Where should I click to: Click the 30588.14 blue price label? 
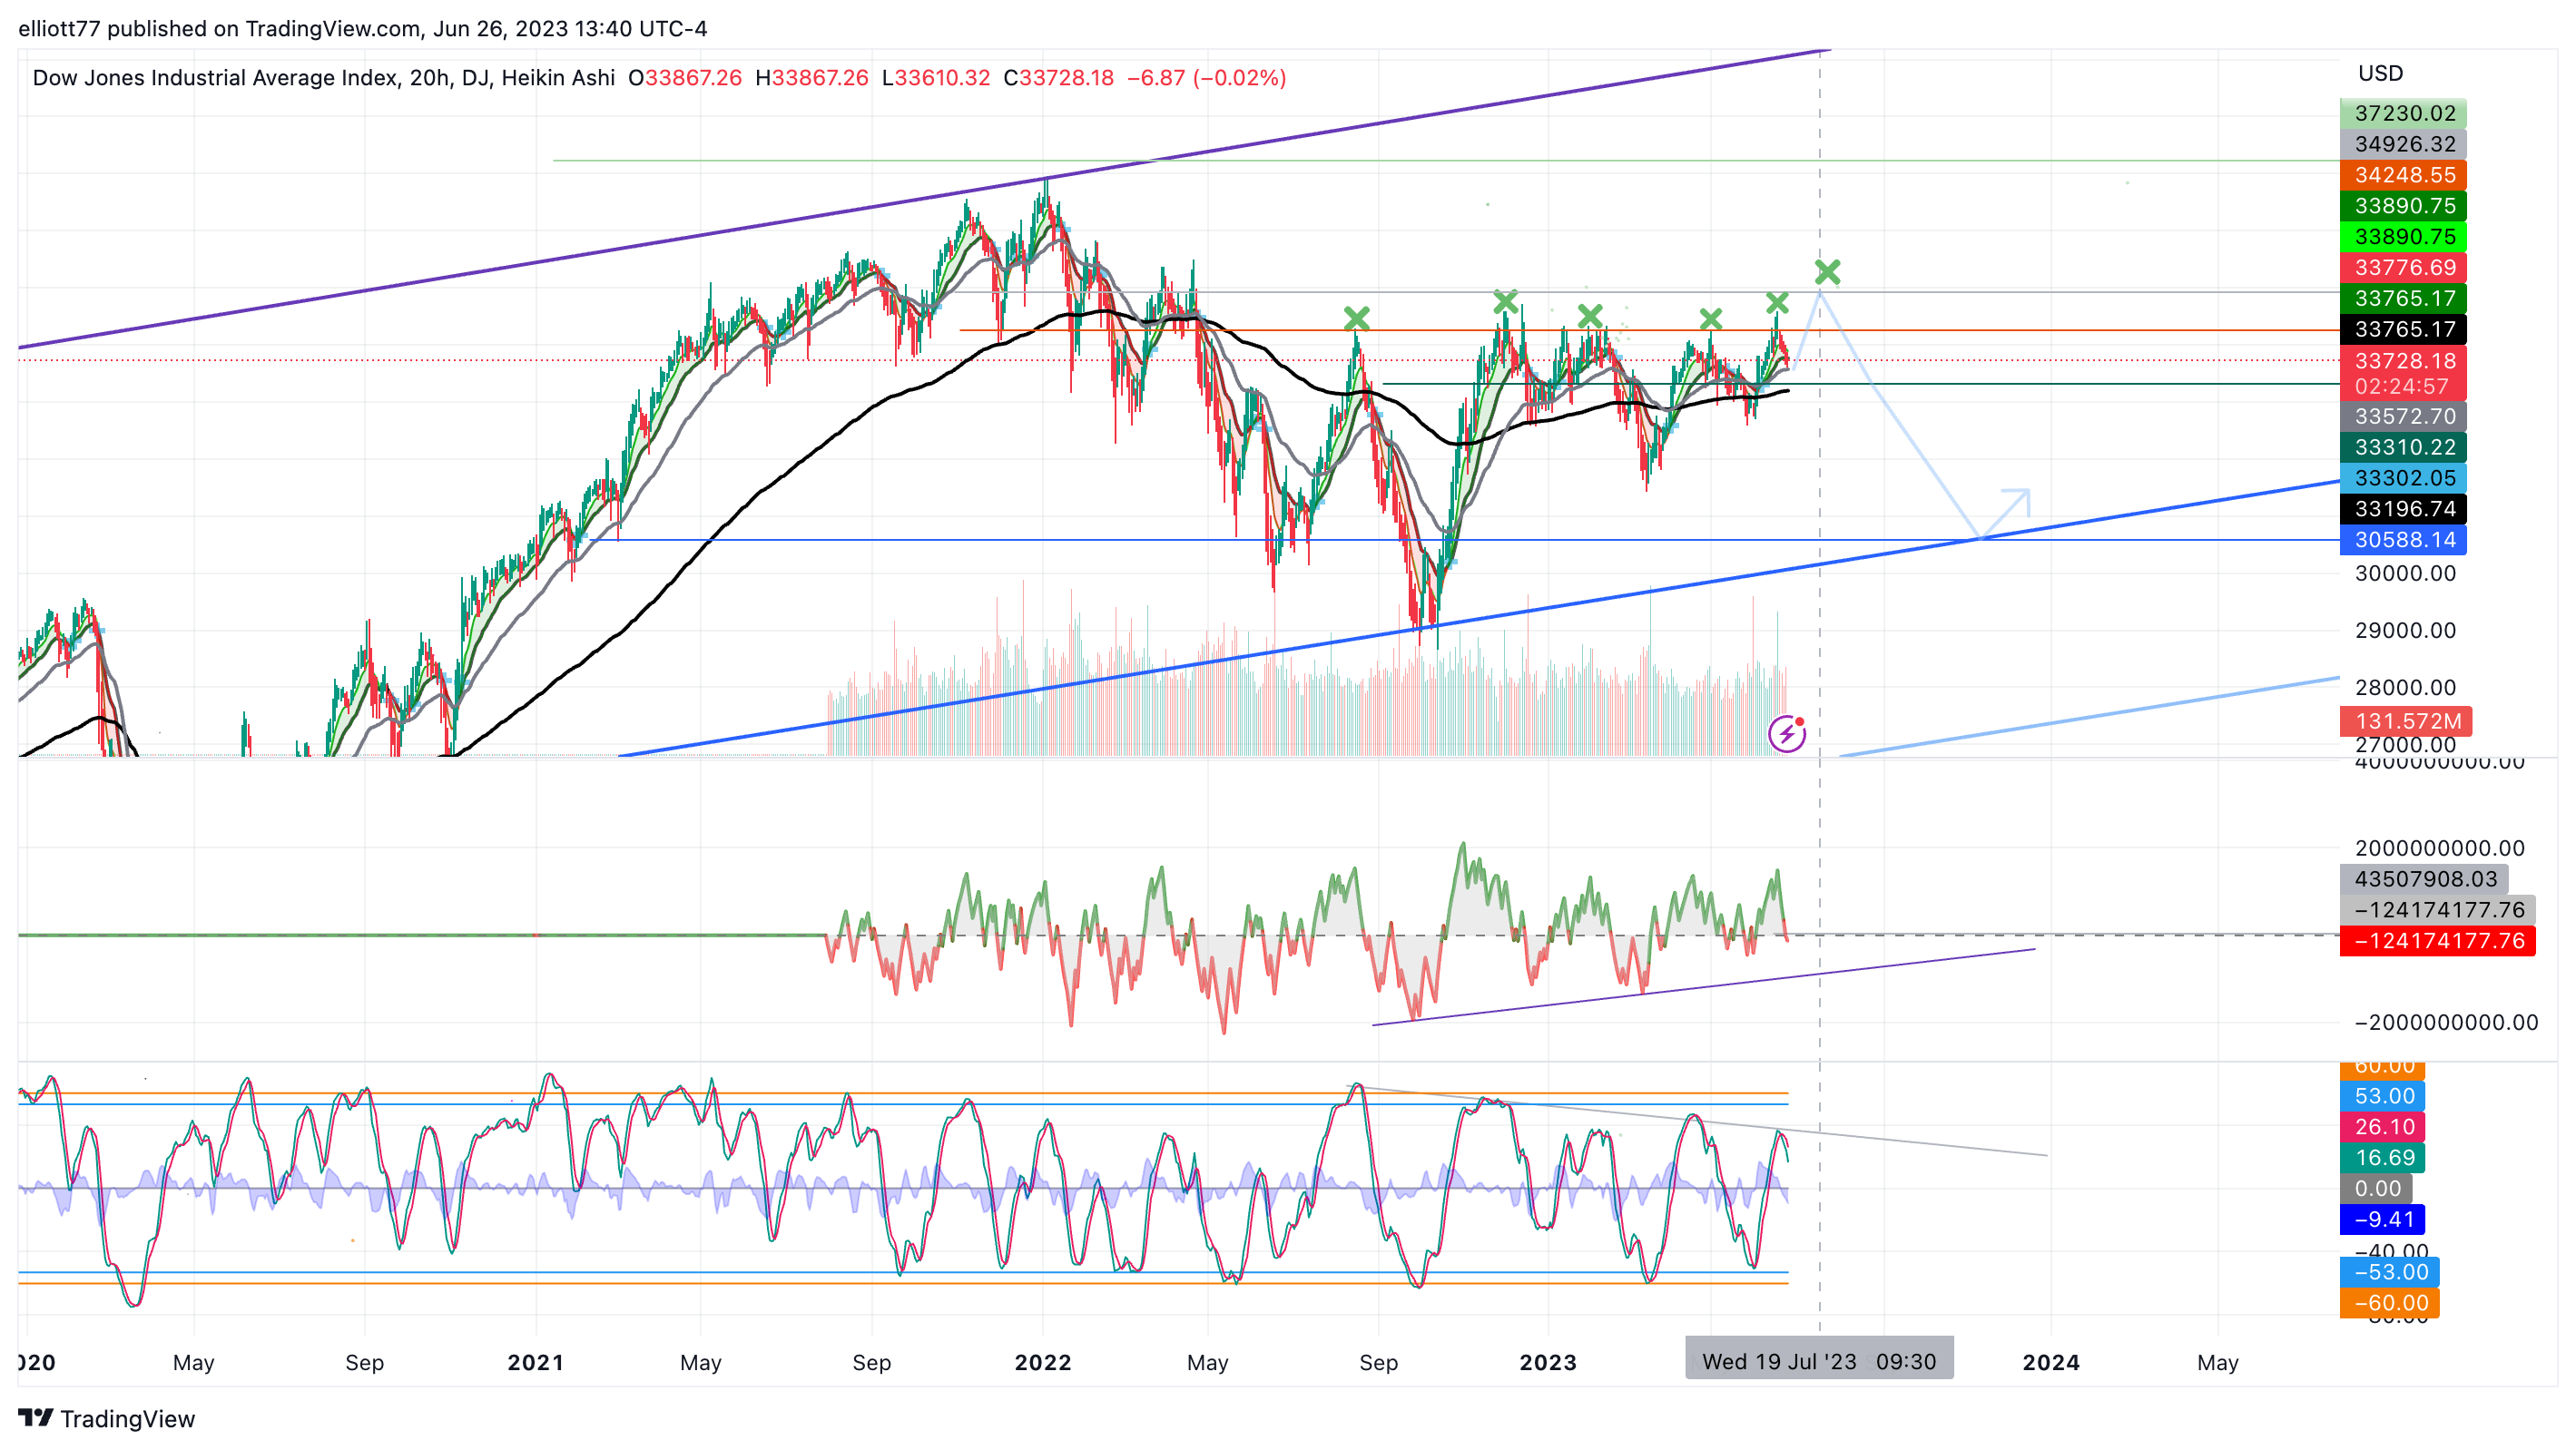click(x=2403, y=540)
